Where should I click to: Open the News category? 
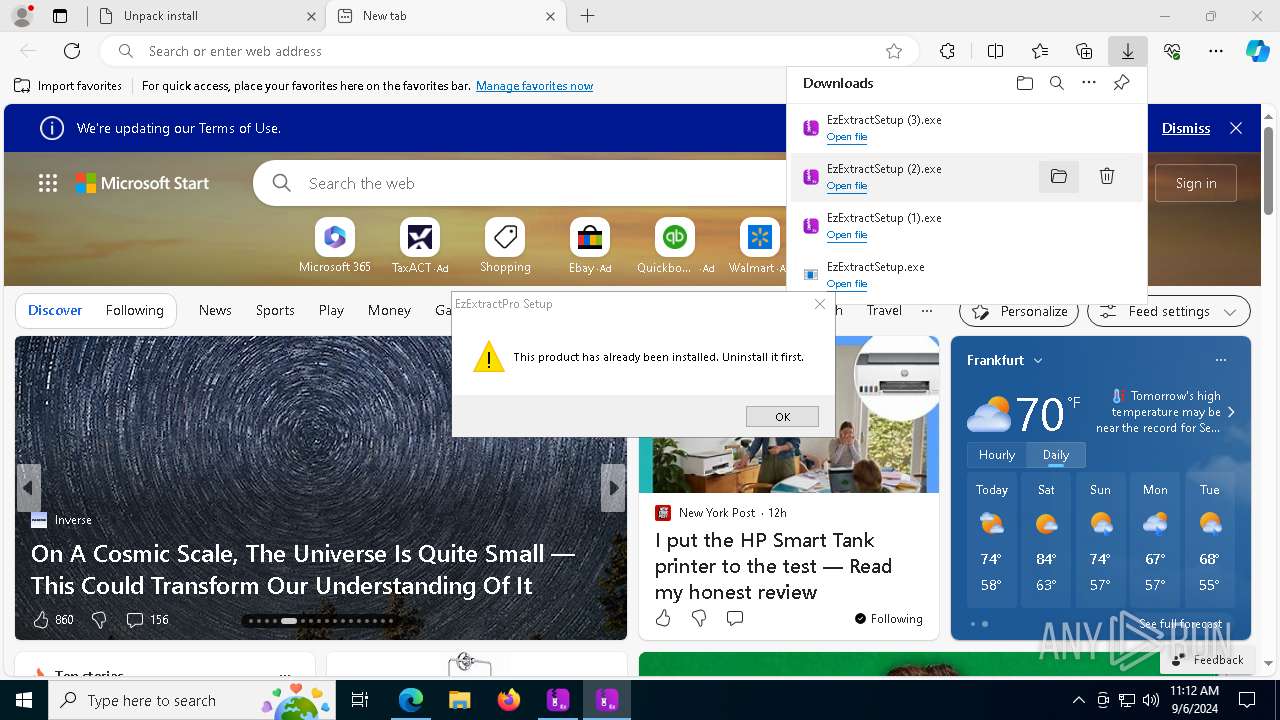click(x=215, y=311)
